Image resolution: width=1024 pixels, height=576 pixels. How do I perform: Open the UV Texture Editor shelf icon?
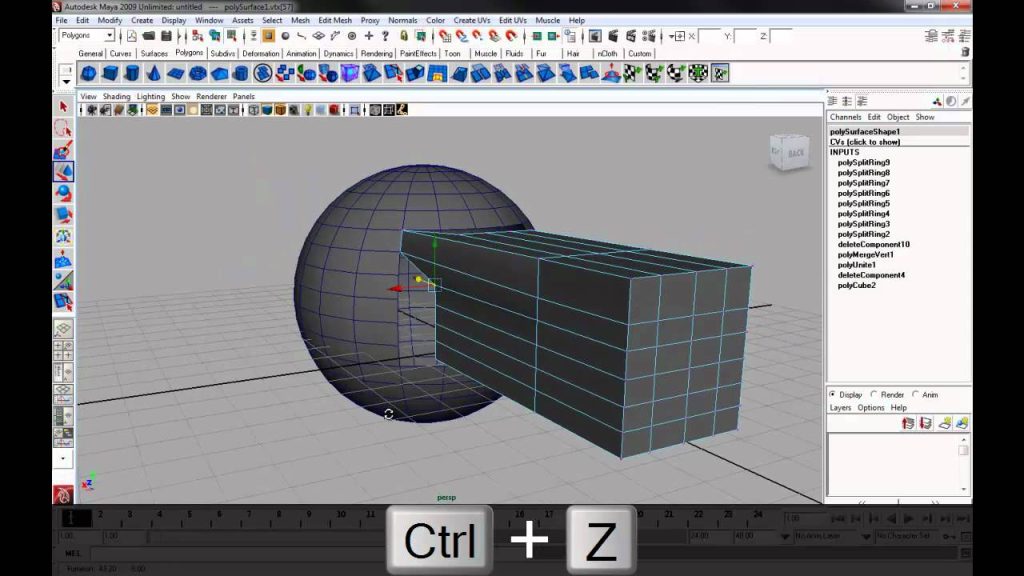(720, 73)
